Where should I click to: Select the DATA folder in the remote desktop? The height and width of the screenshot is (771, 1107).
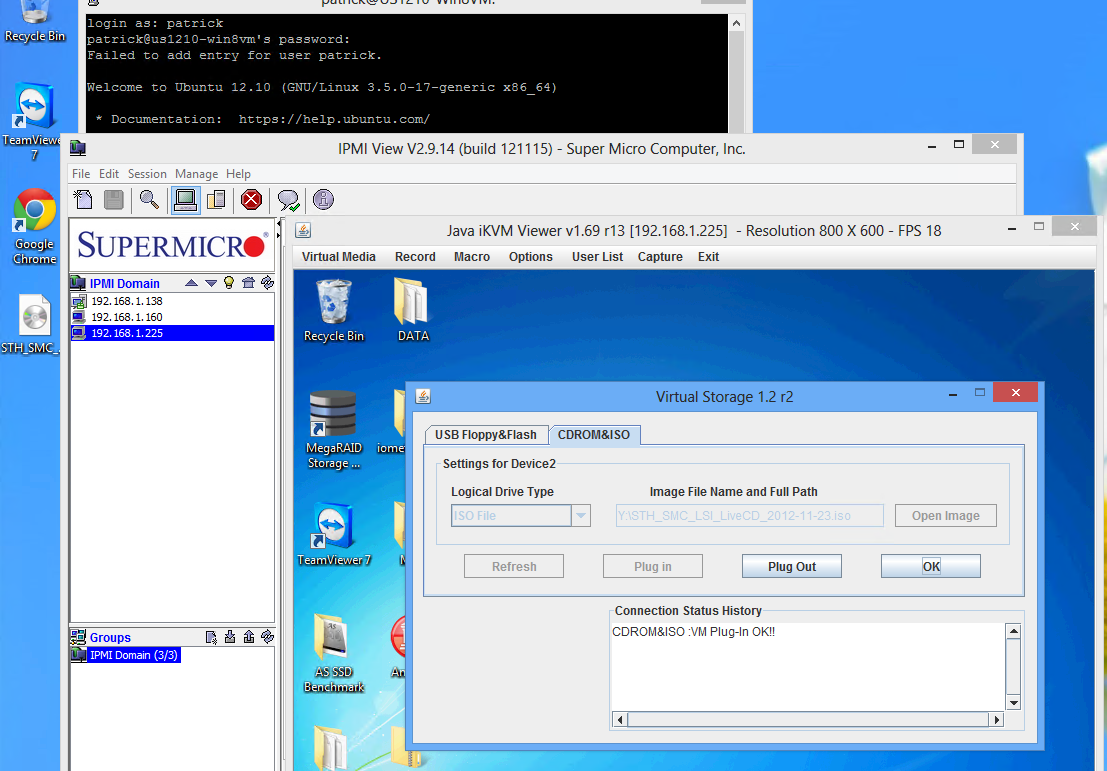[x=412, y=311]
